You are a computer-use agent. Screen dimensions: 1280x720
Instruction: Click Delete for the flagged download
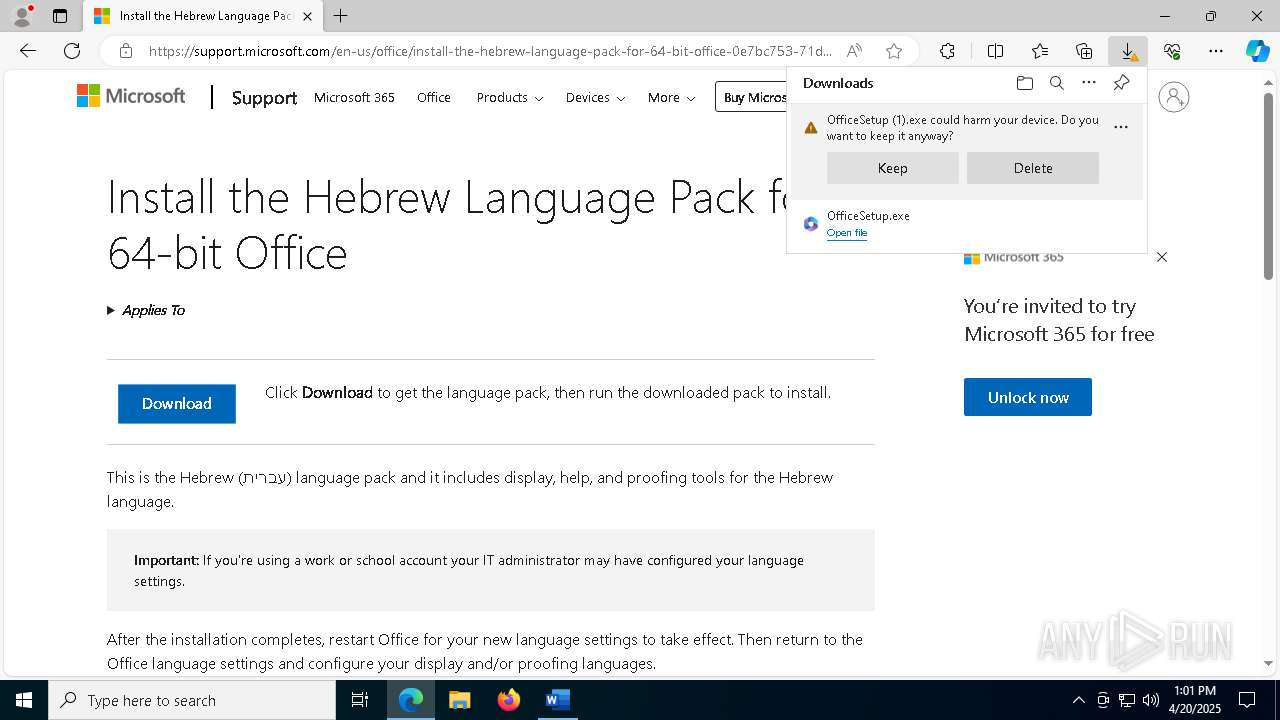(1033, 168)
